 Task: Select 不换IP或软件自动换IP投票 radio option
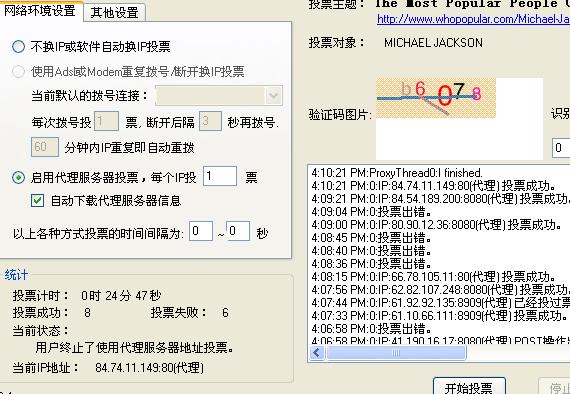tap(18, 47)
